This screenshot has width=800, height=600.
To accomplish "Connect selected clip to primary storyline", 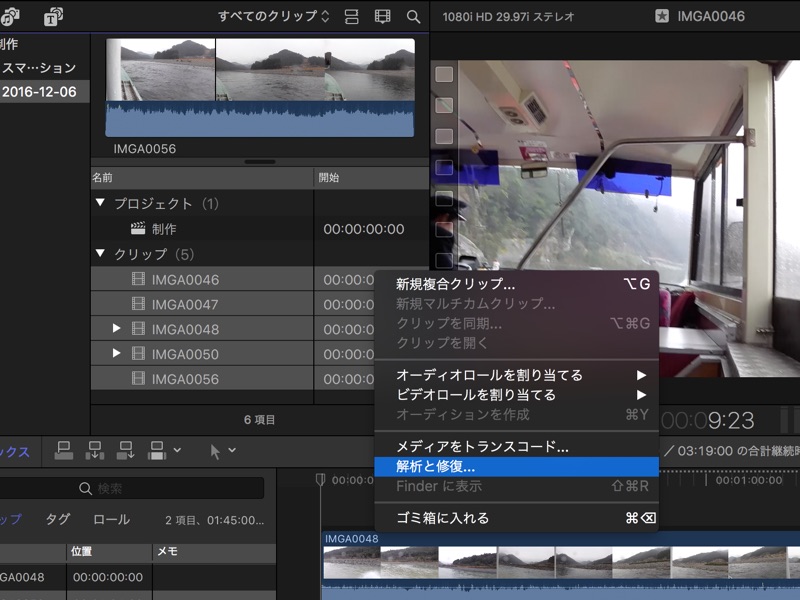I will 63,450.
